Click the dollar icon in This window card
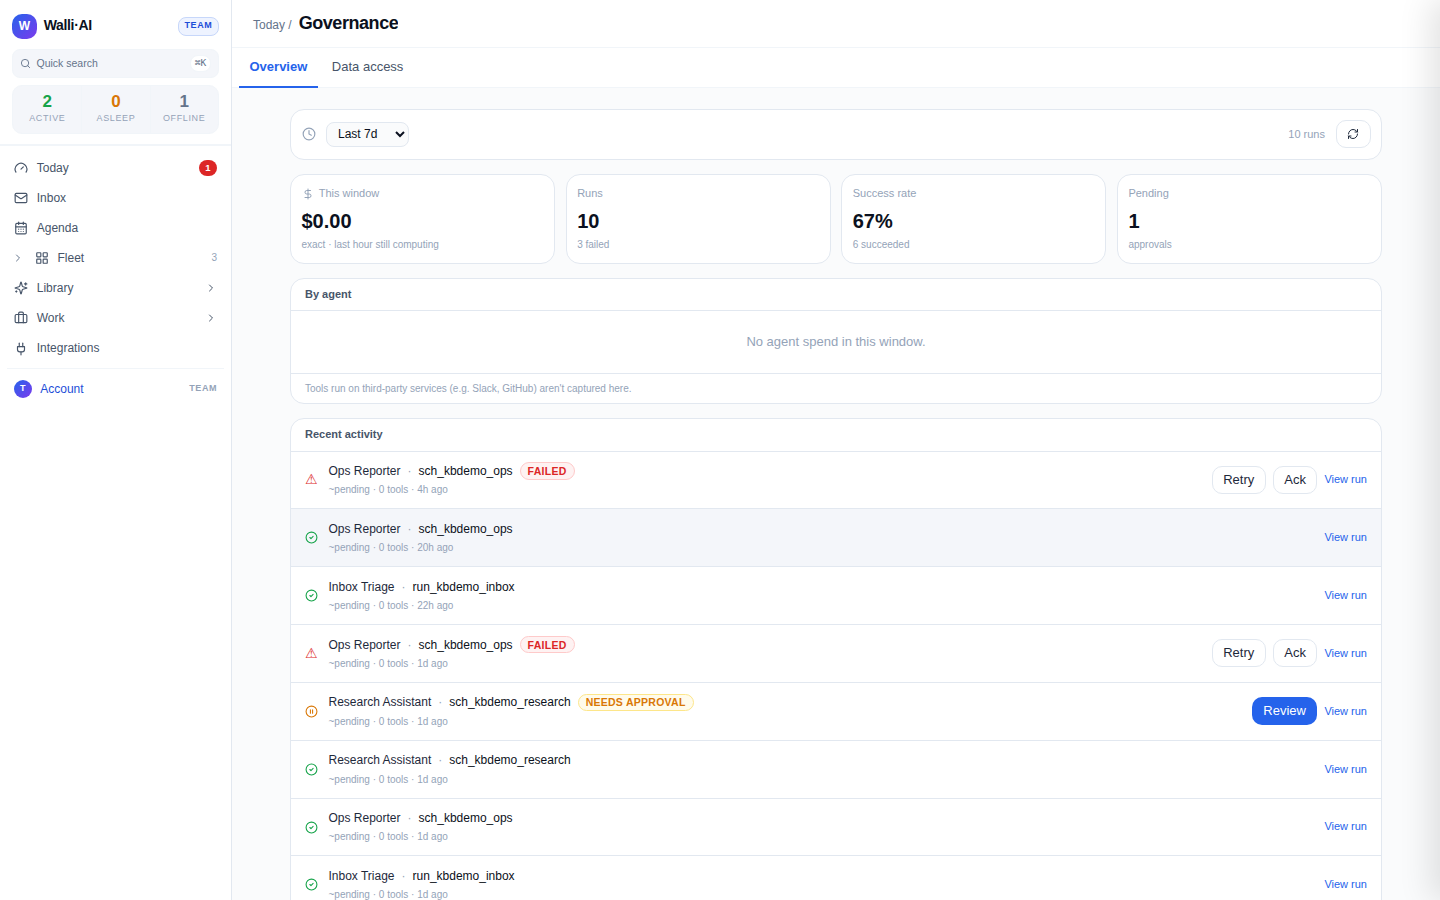 pos(308,194)
